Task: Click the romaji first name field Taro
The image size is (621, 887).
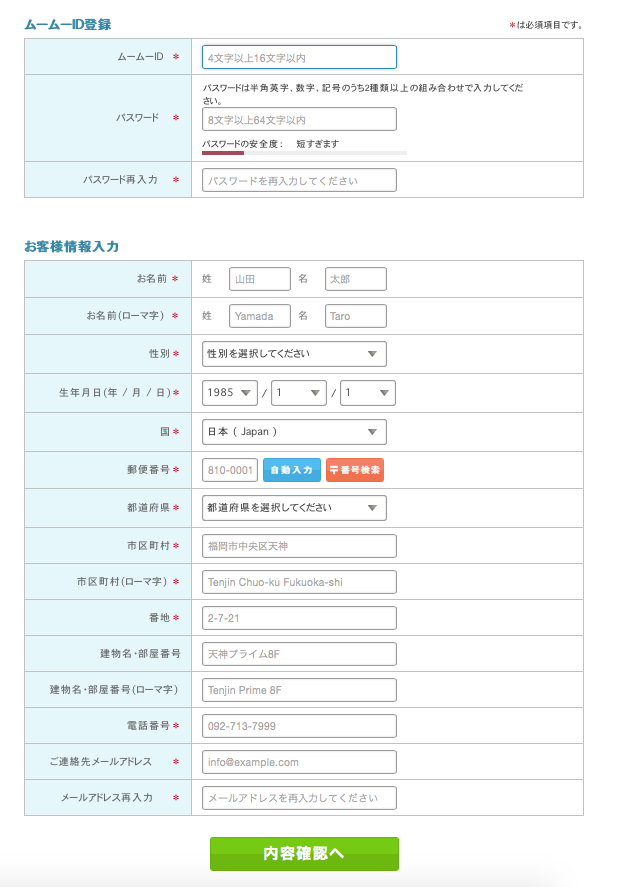Action: (x=356, y=316)
